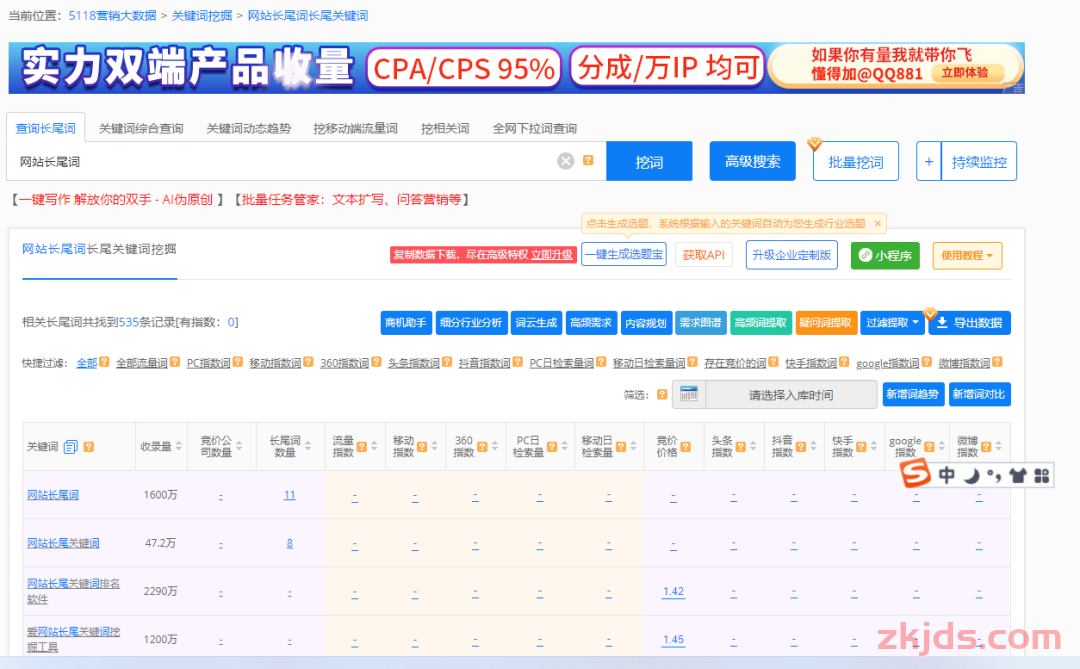Screen dimensions: 1080x669
Task: Sort table by 竞价公司数量 column
Action: (x=239, y=446)
